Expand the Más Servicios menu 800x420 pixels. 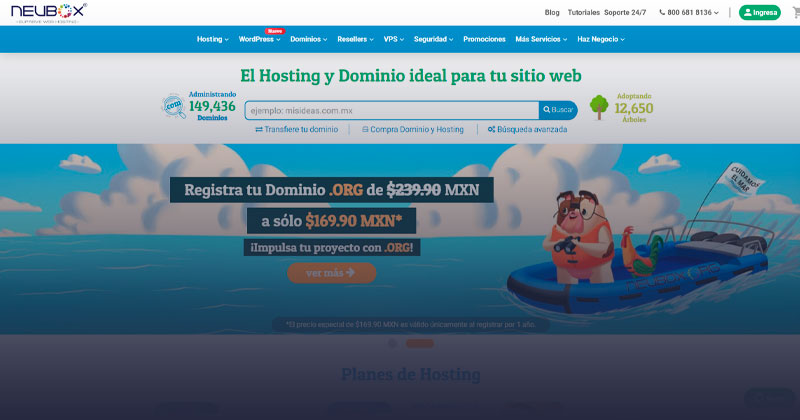coord(541,39)
